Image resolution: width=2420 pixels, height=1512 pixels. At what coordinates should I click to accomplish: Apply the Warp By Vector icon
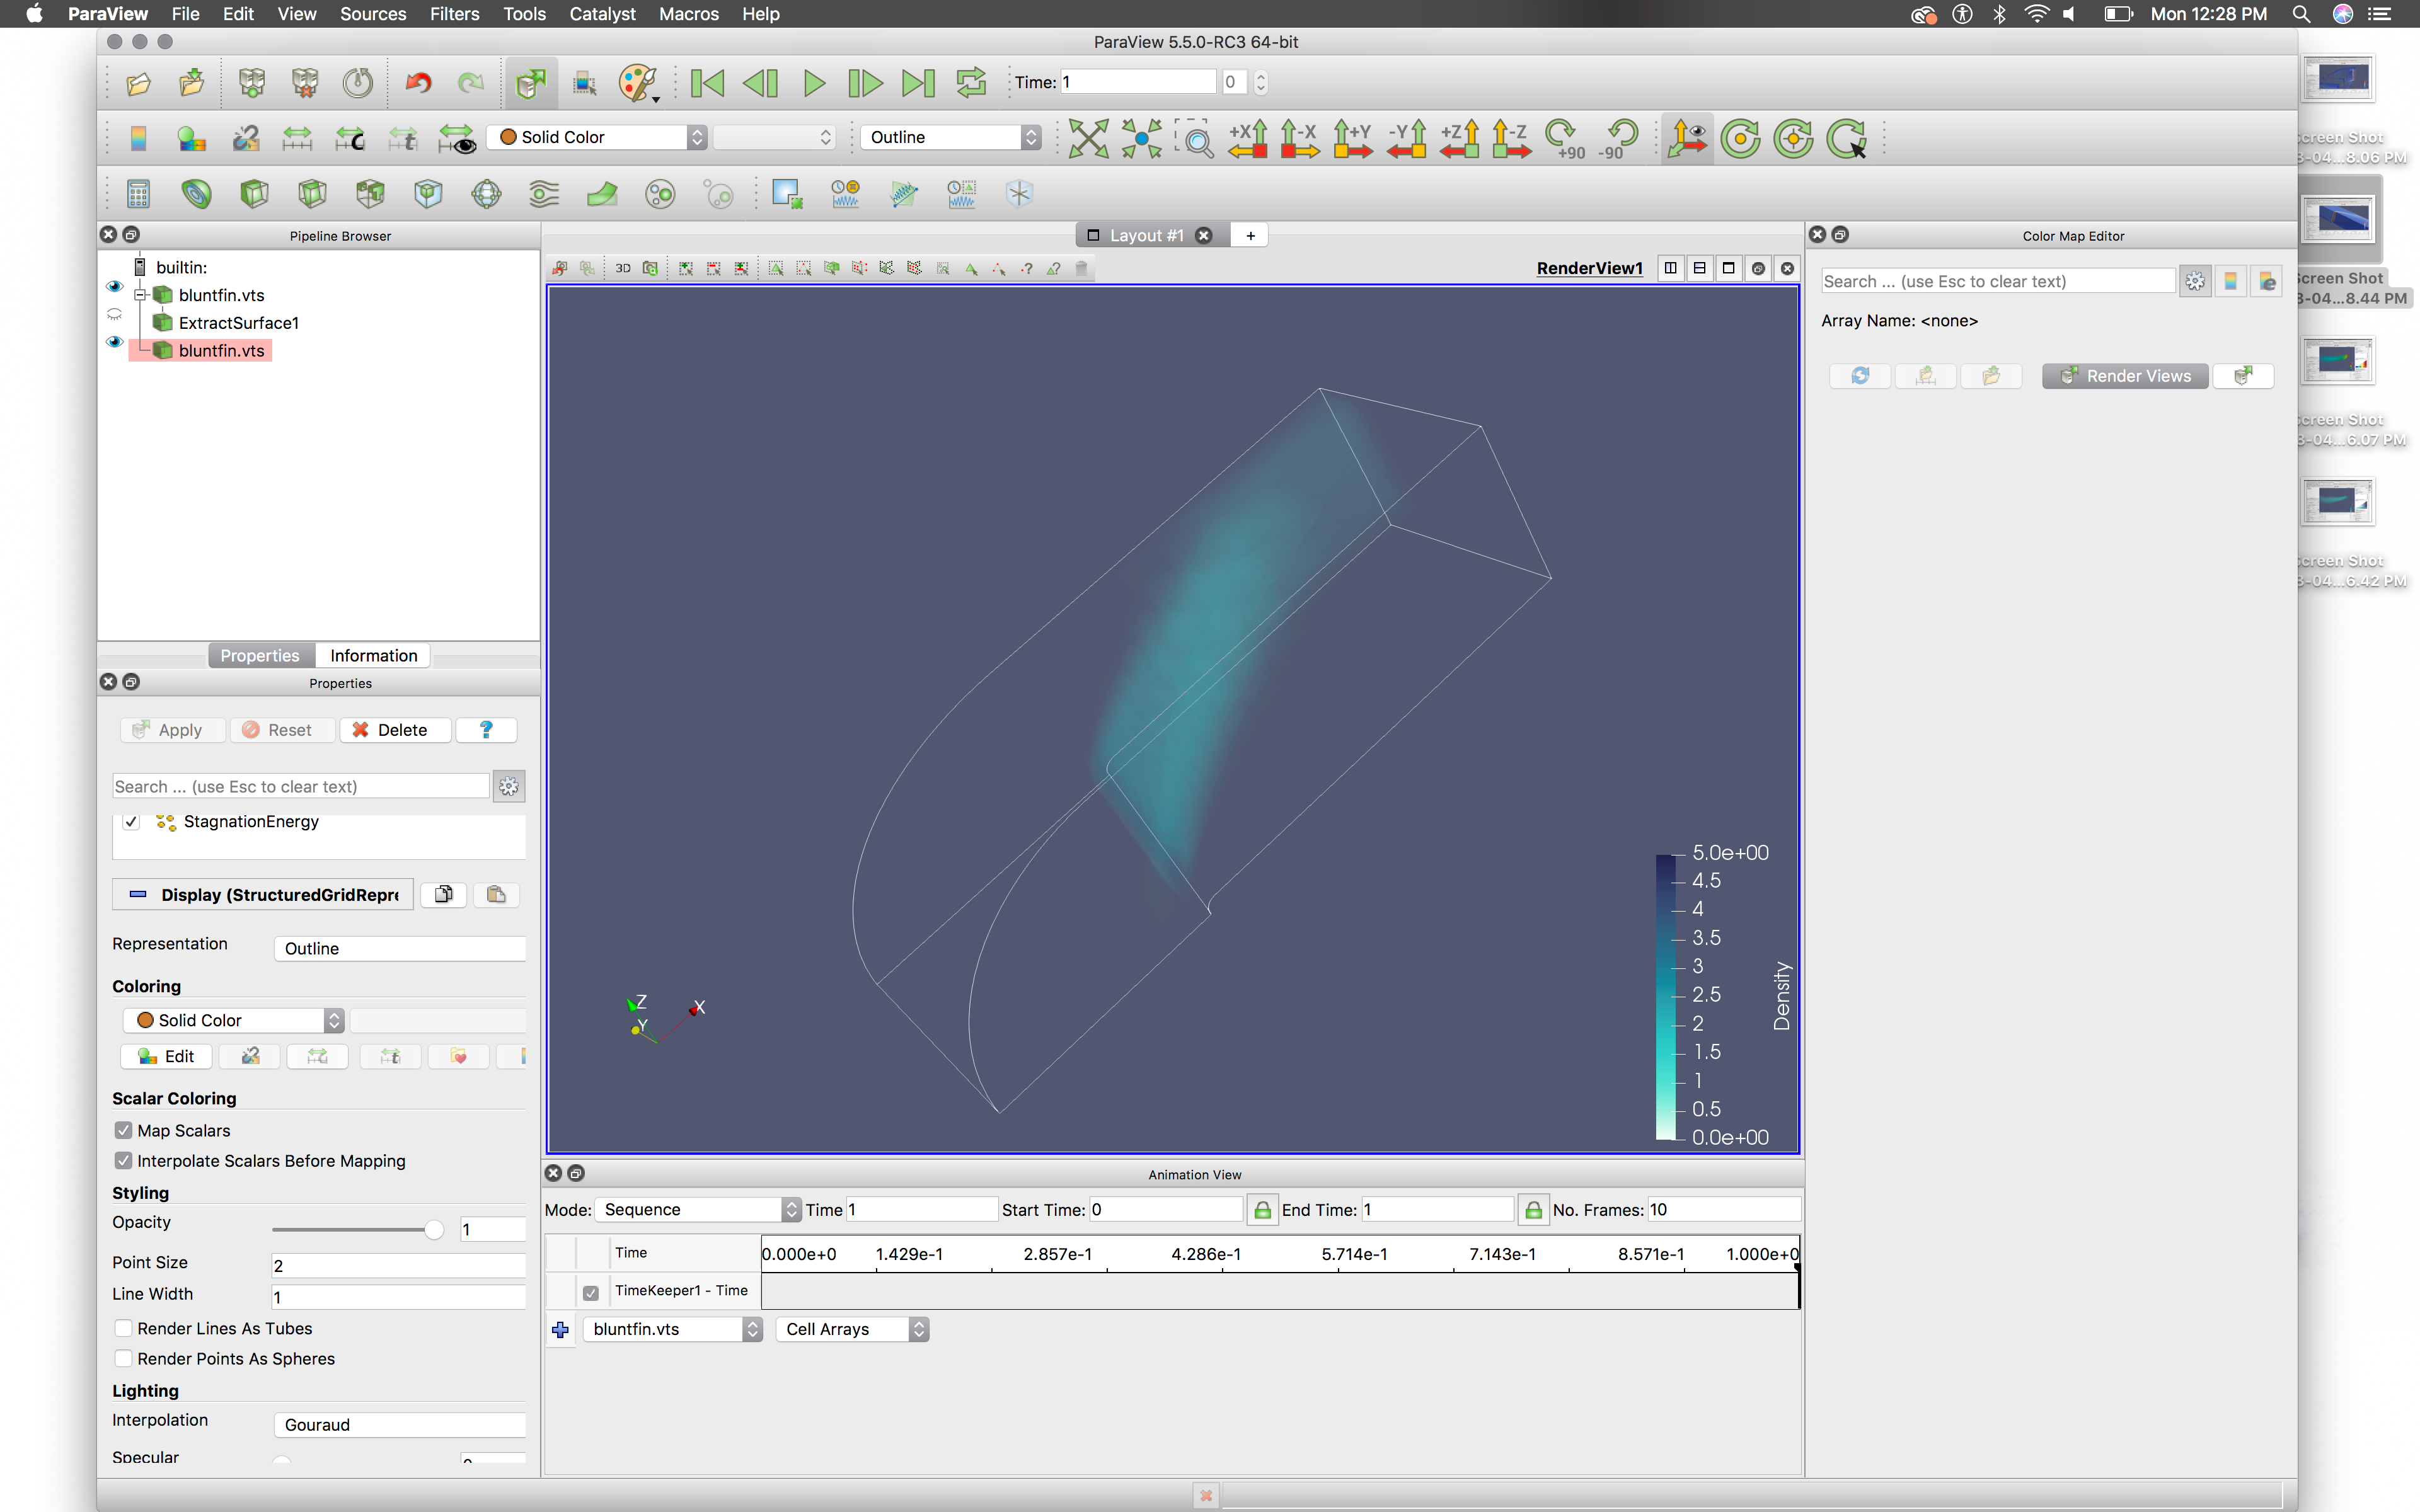602,193
